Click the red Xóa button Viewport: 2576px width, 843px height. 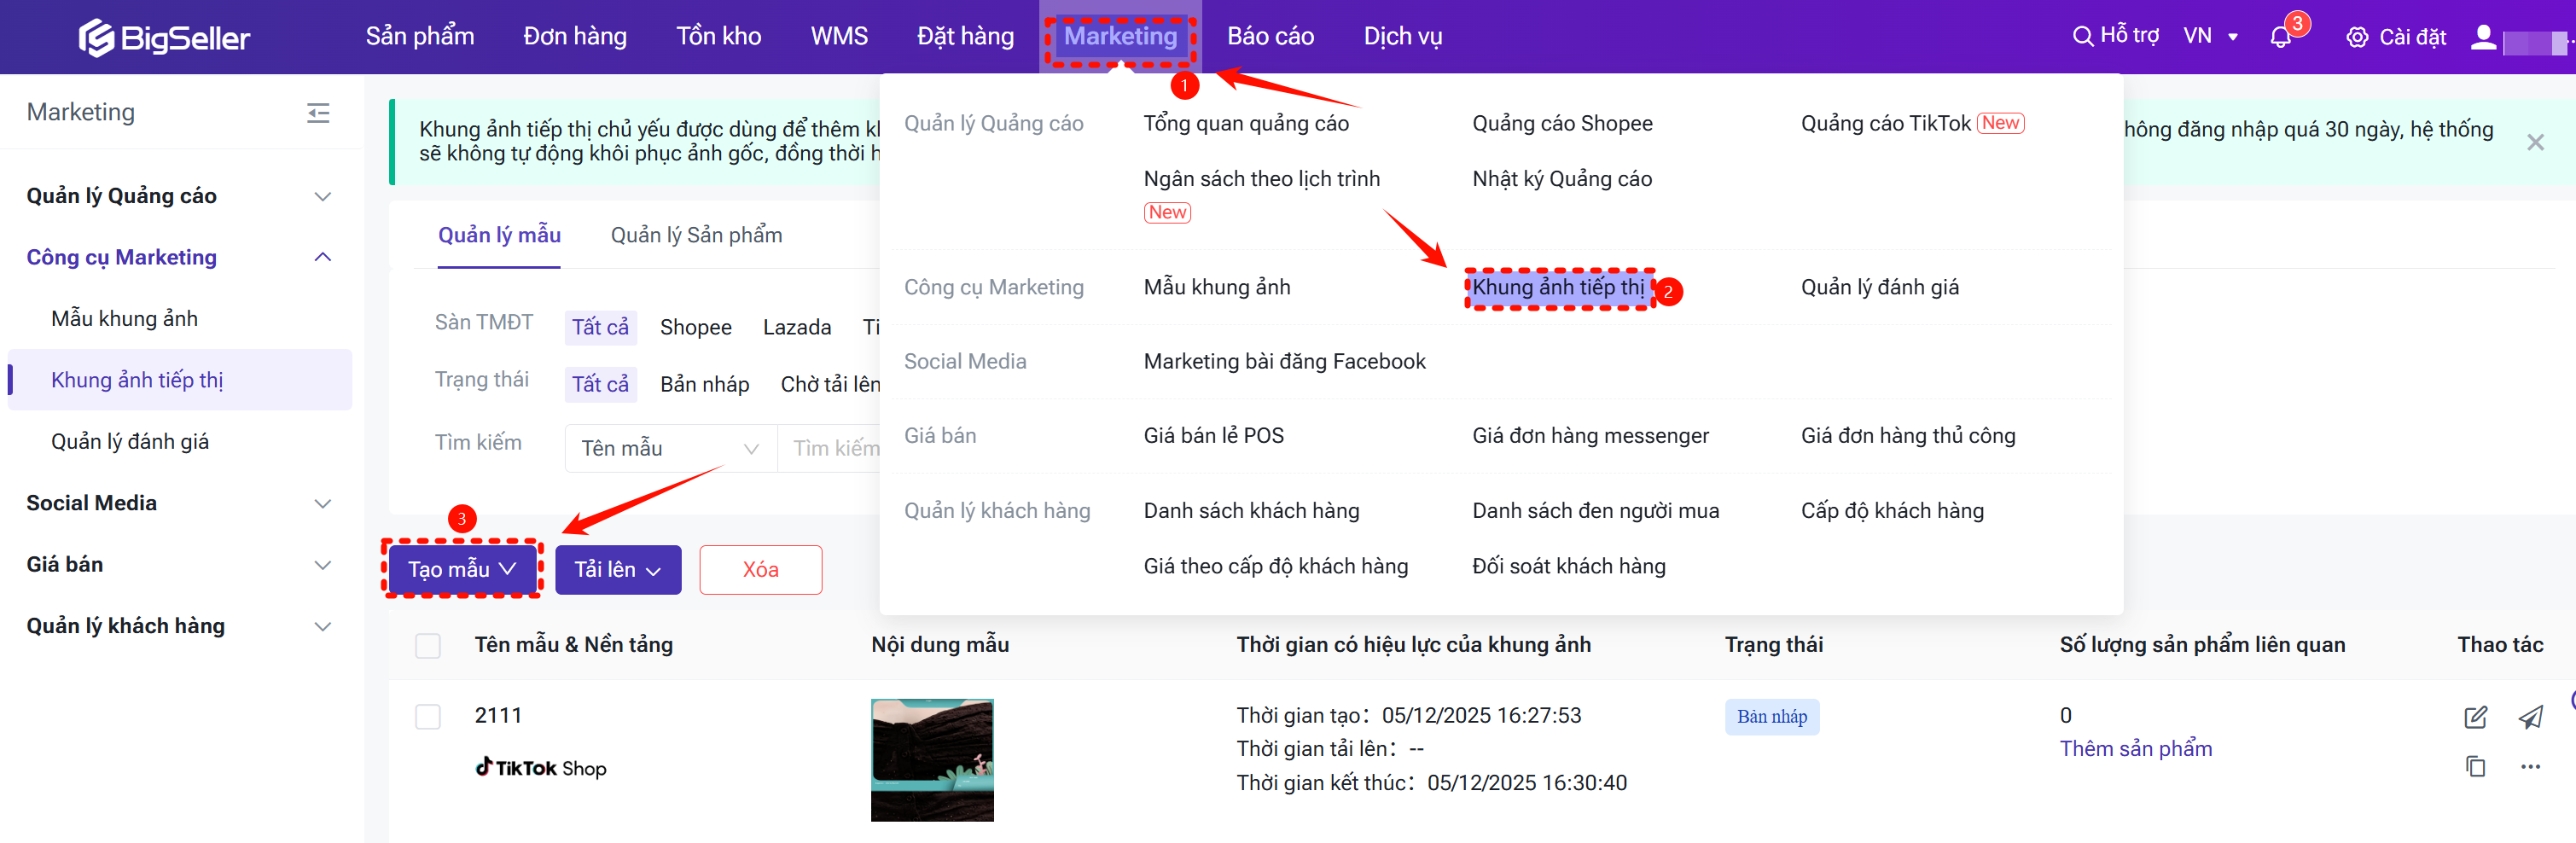coord(760,570)
